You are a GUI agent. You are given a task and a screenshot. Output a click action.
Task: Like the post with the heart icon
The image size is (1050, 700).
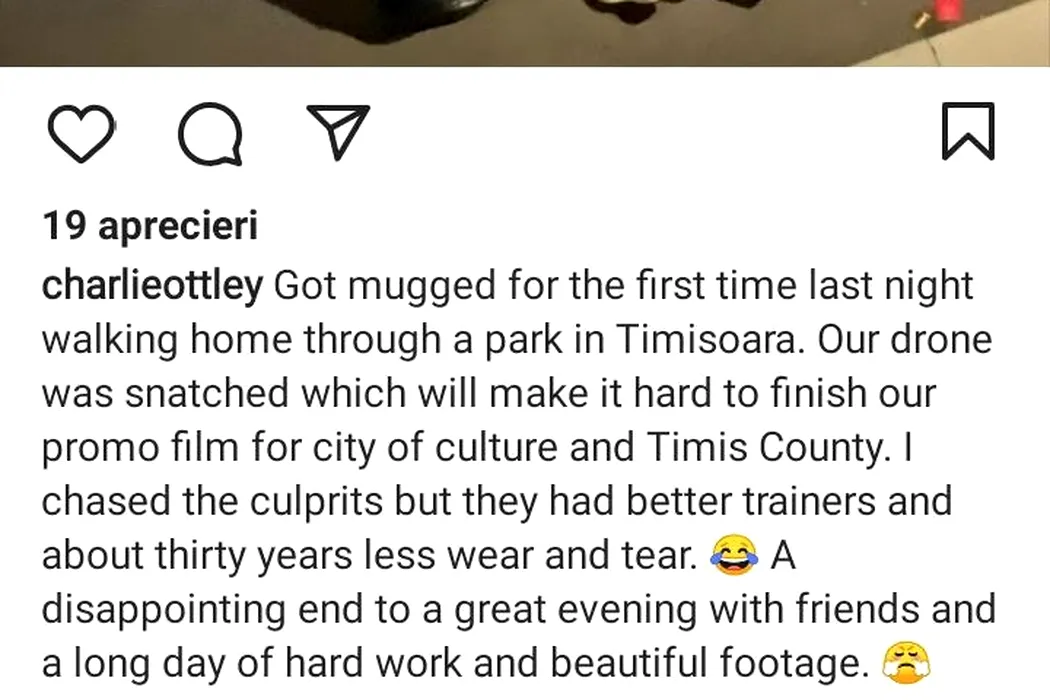pos(80,133)
